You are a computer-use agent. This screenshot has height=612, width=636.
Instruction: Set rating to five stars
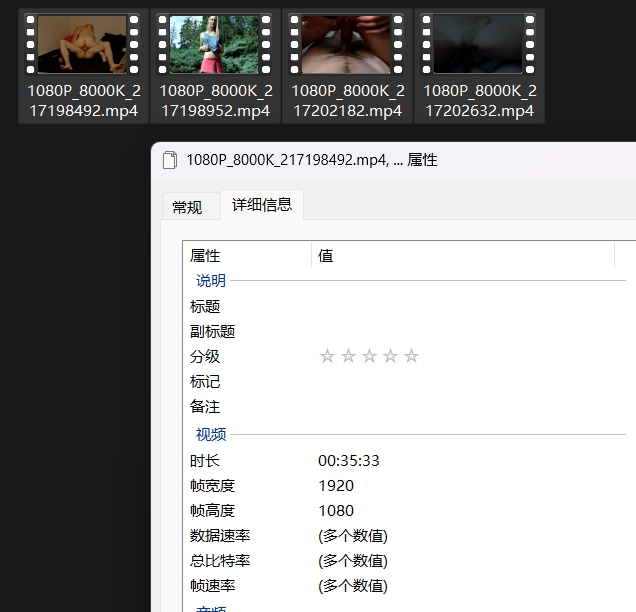point(412,356)
